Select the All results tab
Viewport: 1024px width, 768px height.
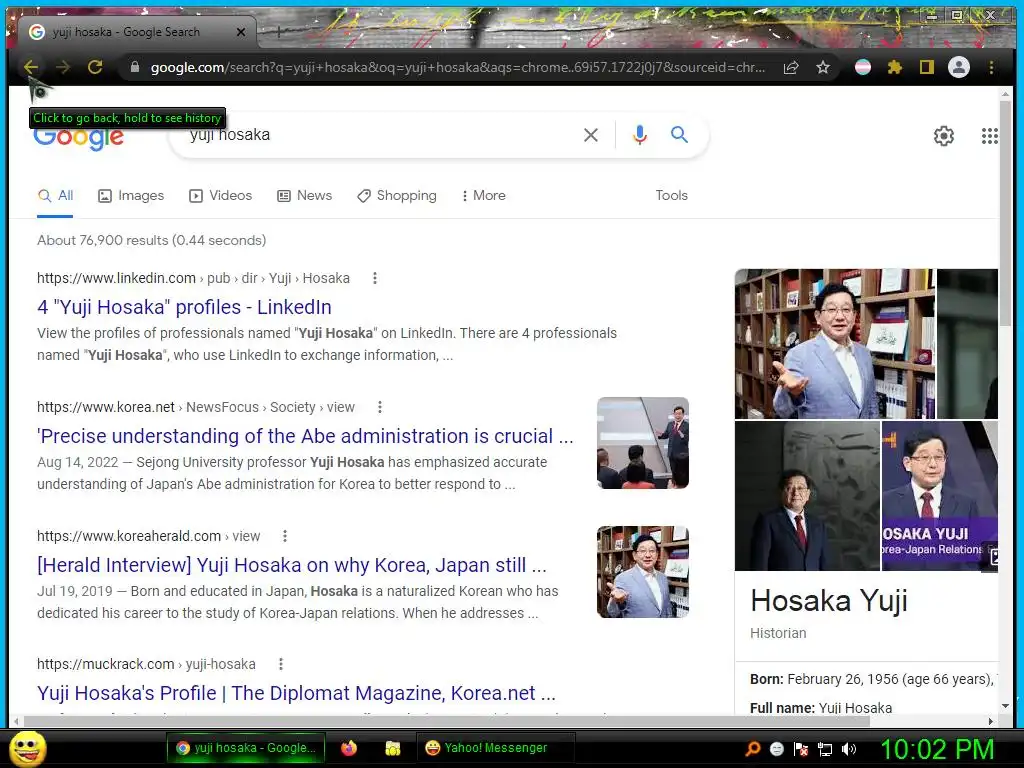click(56, 195)
